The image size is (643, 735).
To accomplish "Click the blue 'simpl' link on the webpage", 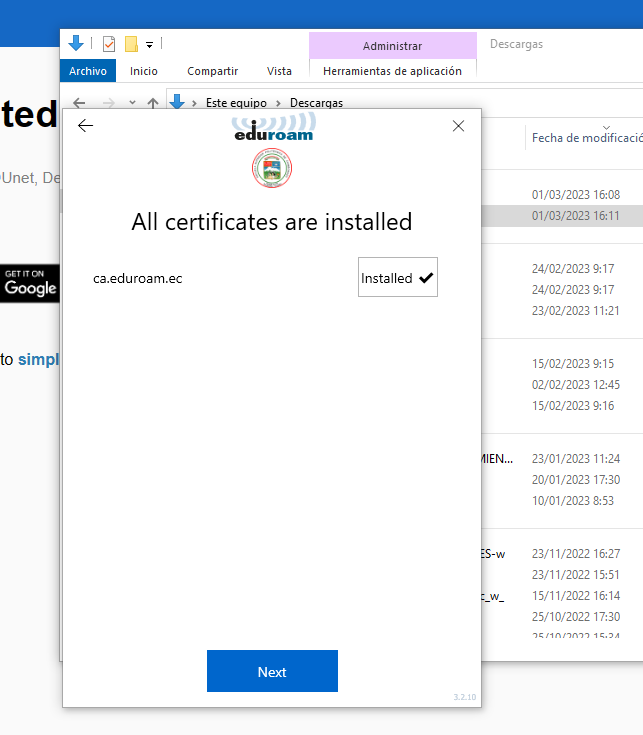I will pyautogui.click(x=38, y=360).
